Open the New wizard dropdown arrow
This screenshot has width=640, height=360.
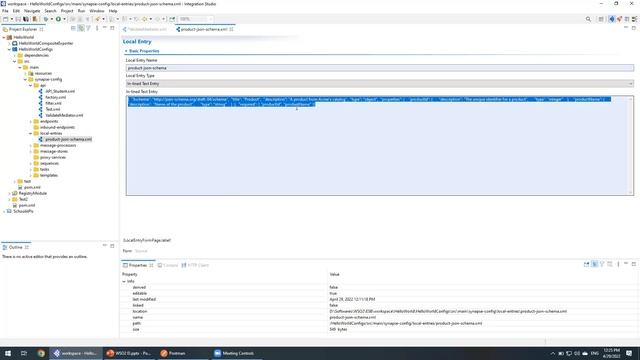(x=11, y=19)
